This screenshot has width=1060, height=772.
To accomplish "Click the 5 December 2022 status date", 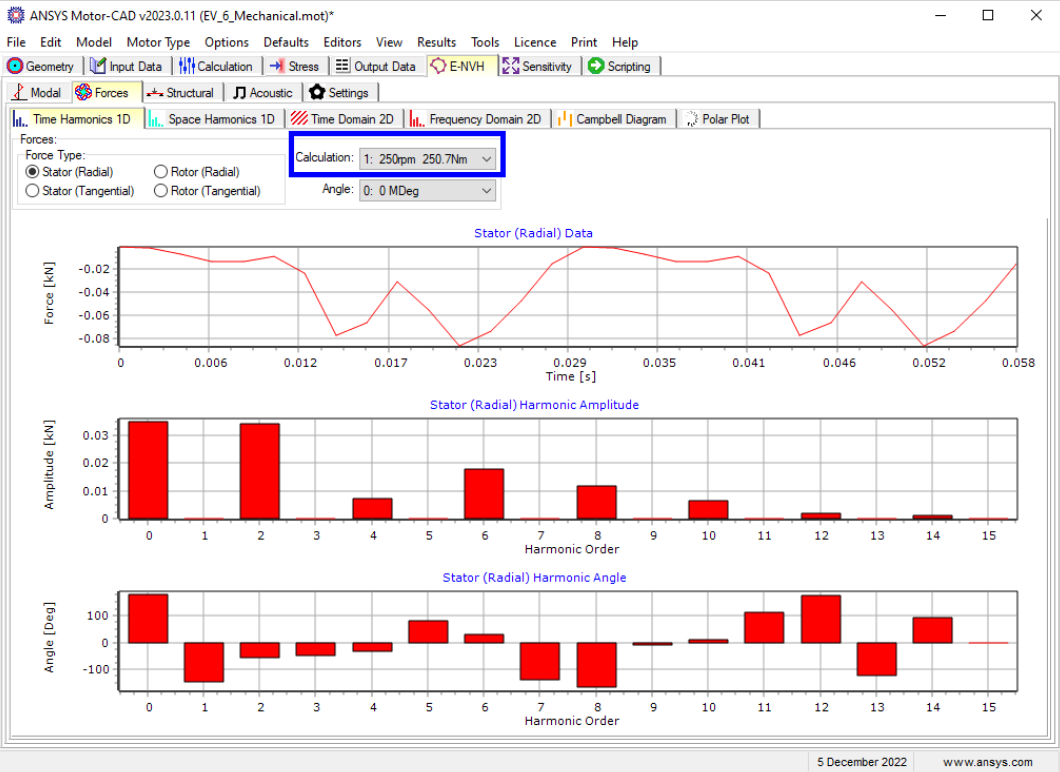I will coord(862,762).
